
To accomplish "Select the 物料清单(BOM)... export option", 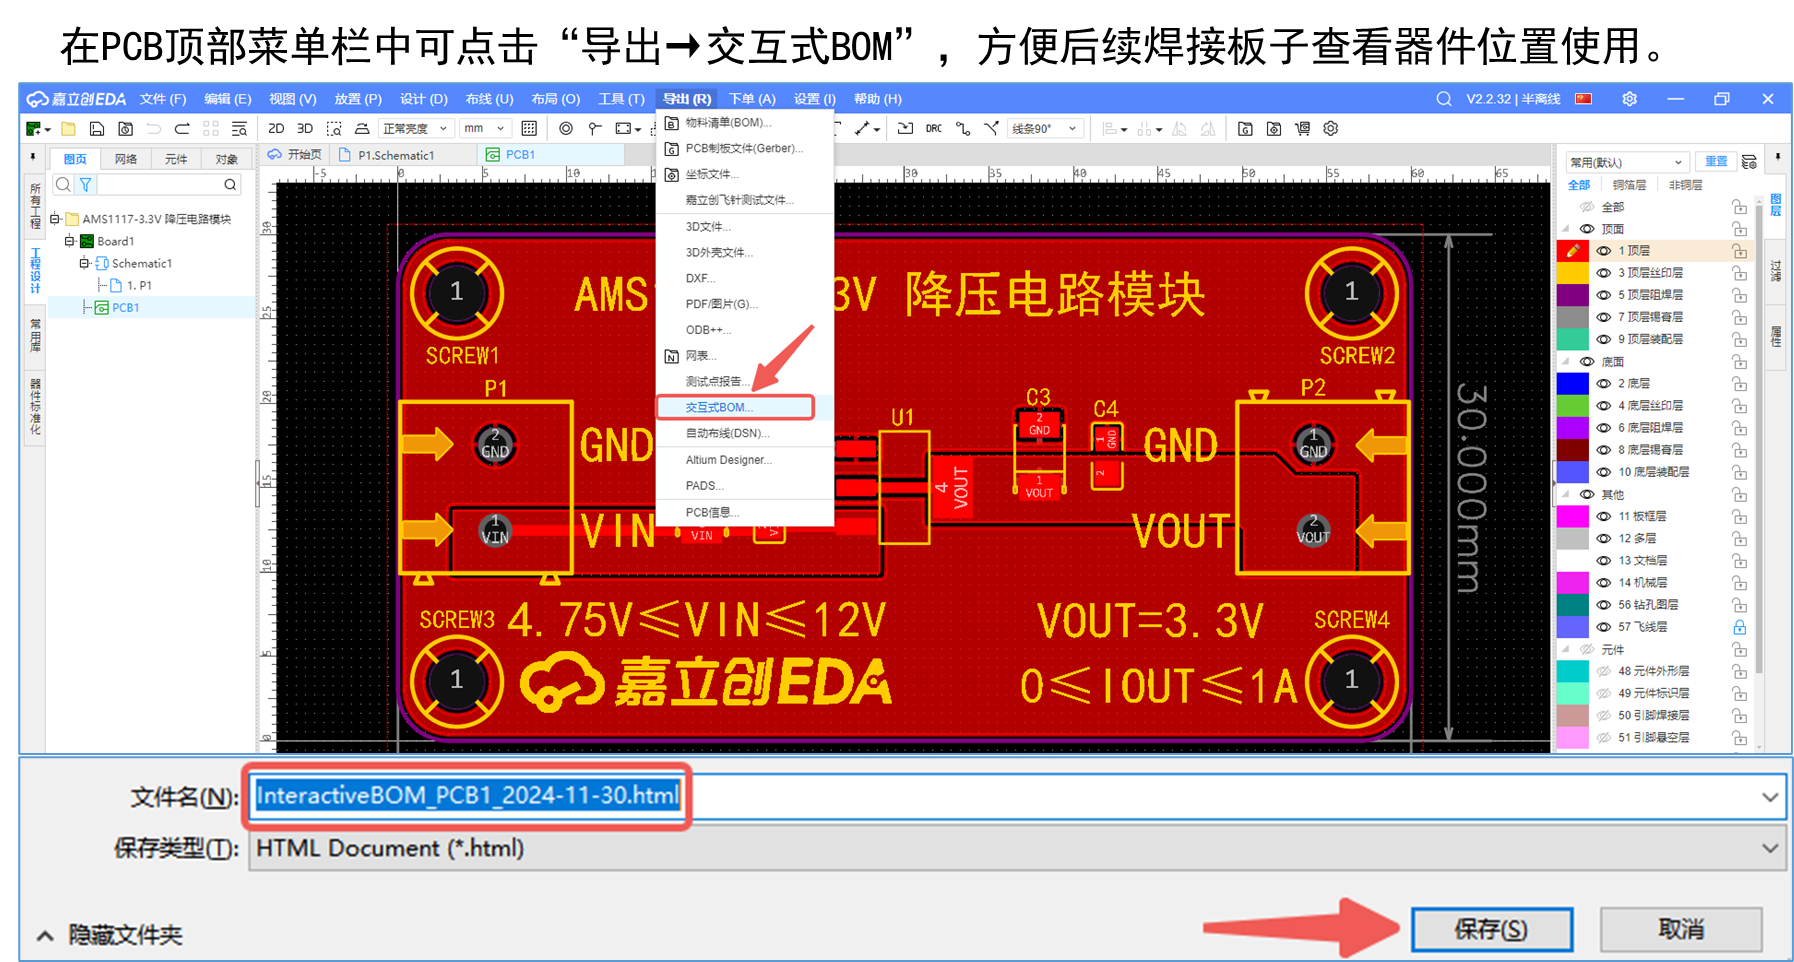I will tap(745, 123).
